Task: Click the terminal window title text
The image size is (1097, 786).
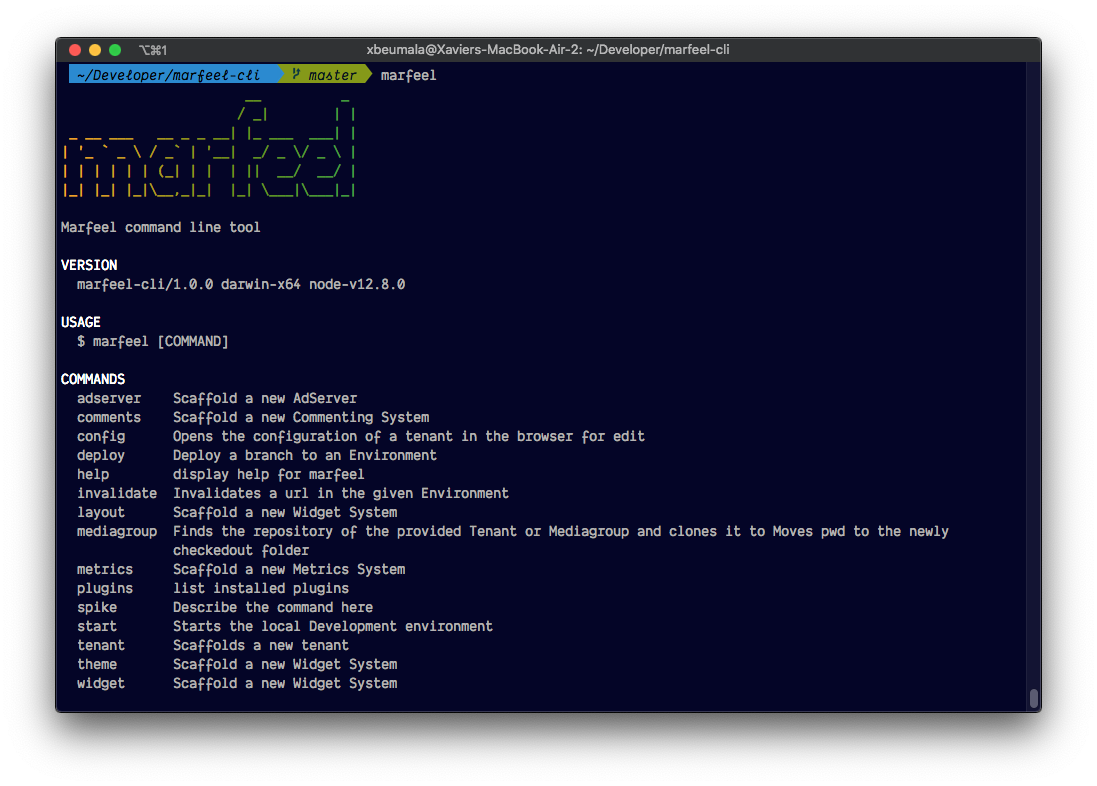Action: pyautogui.click(x=548, y=50)
